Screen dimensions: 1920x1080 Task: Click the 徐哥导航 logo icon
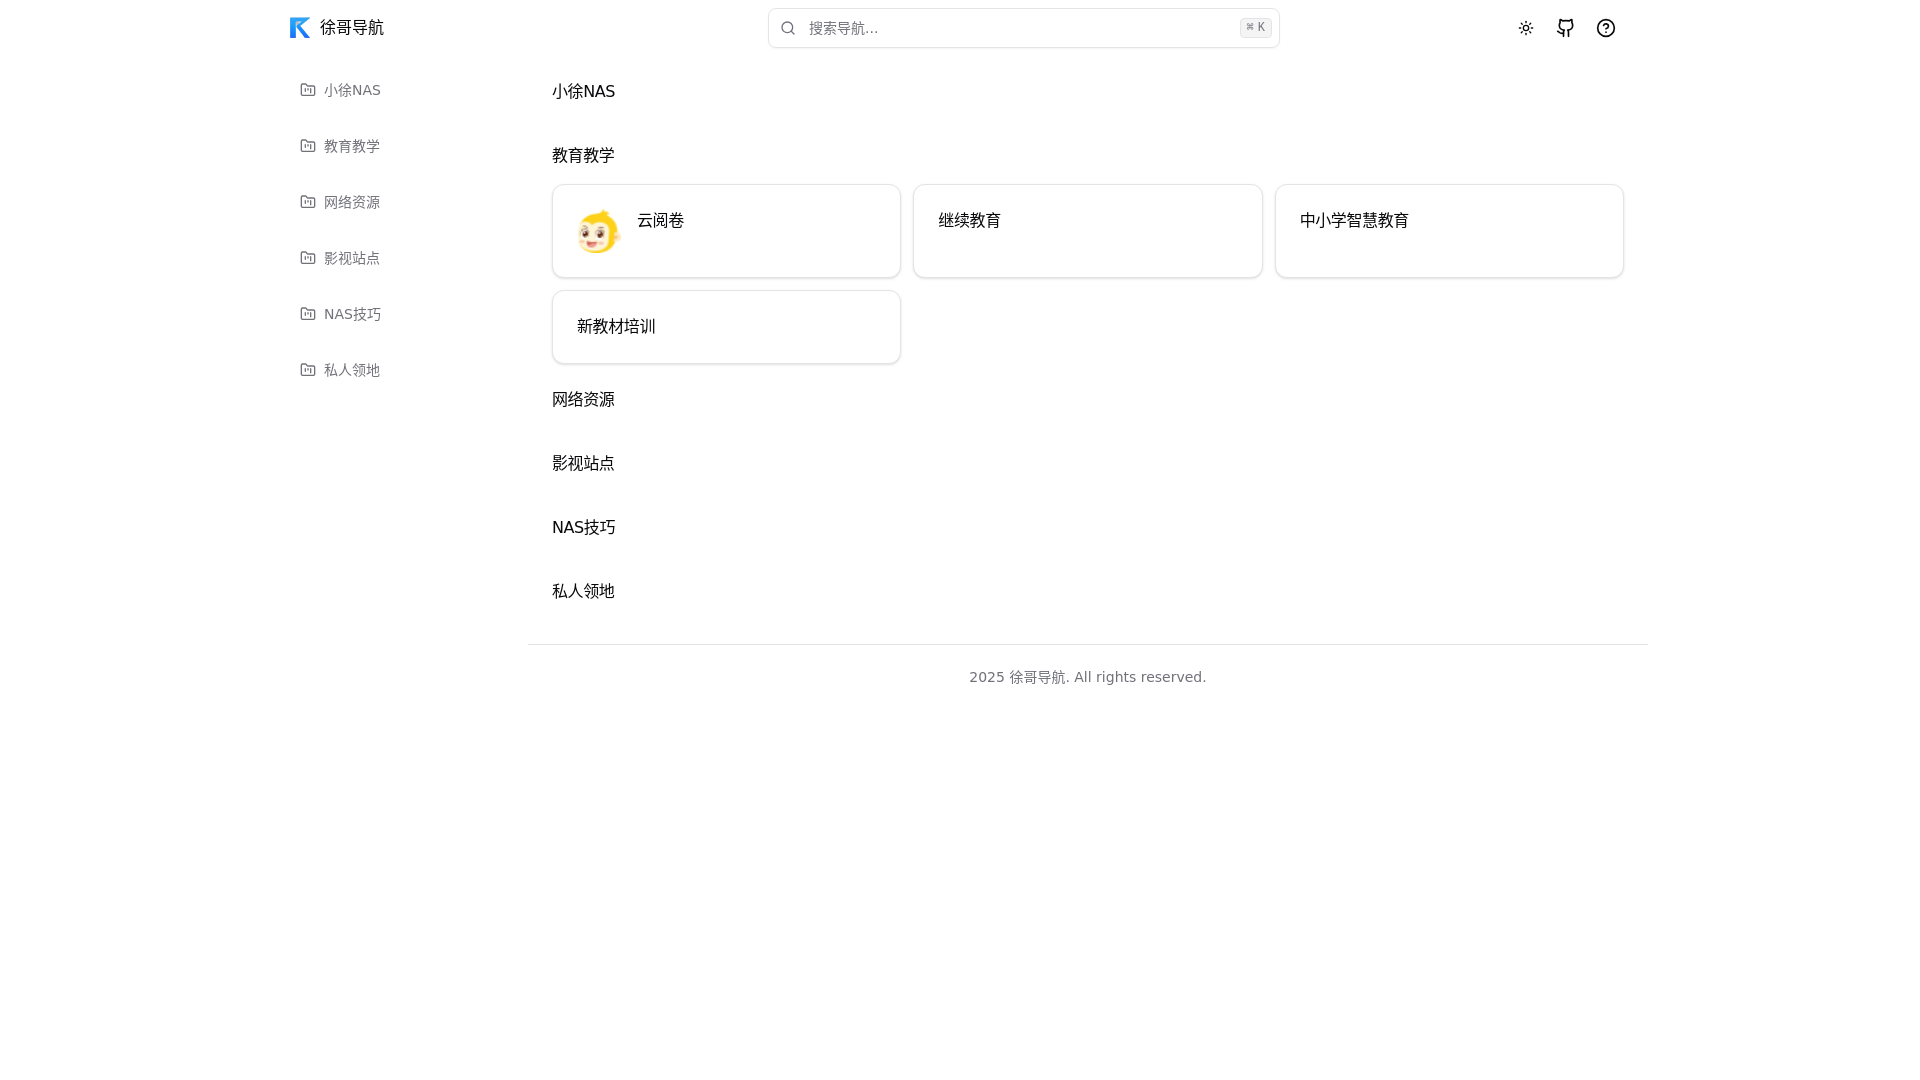coord(300,28)
